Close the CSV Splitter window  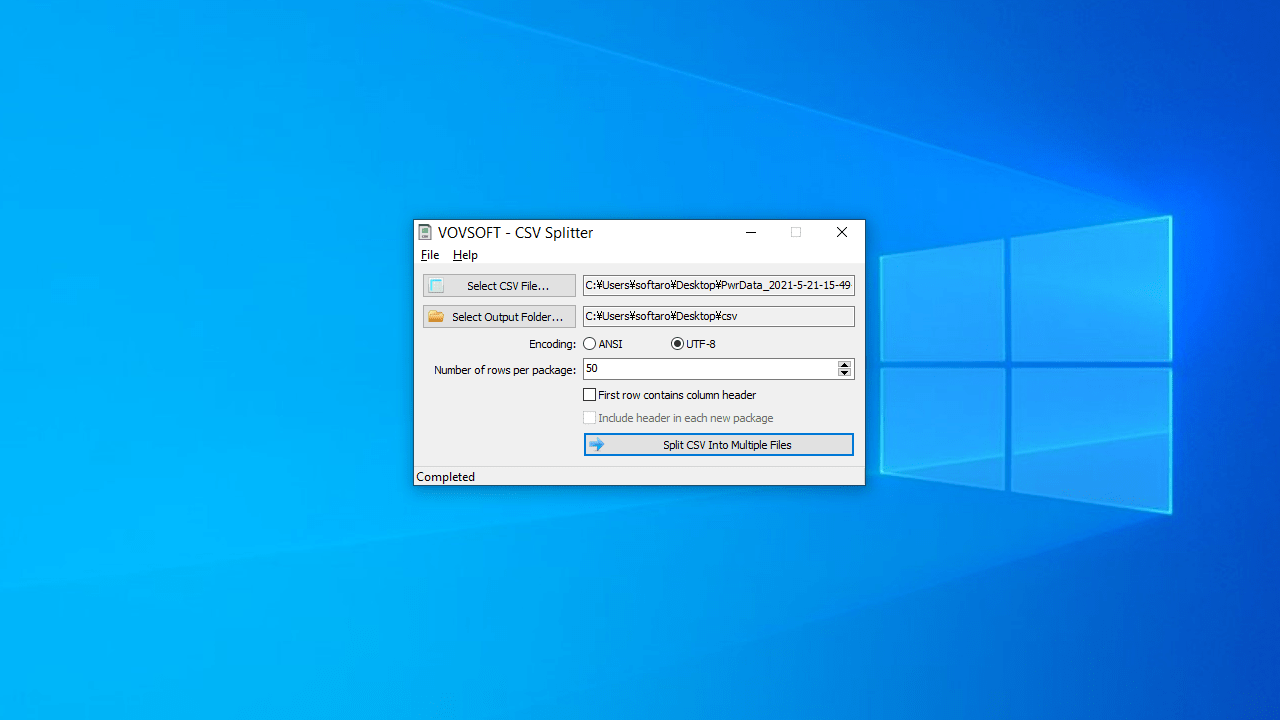pyautogui.click(x=842, y=232)
